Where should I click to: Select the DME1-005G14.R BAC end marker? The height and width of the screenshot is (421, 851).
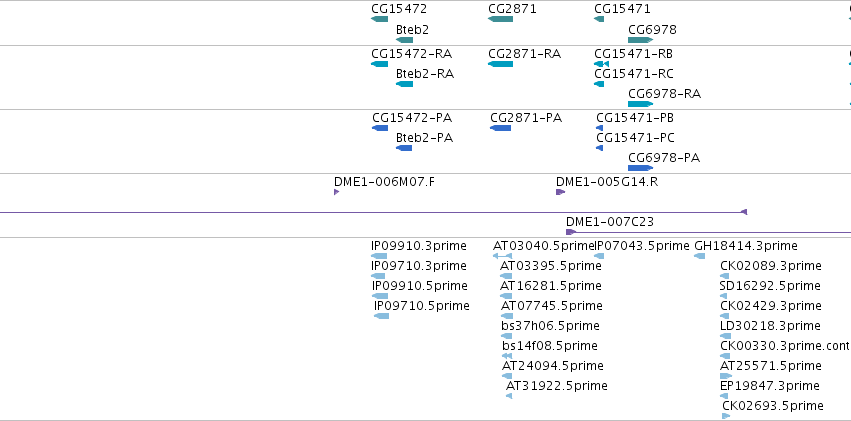561,192
